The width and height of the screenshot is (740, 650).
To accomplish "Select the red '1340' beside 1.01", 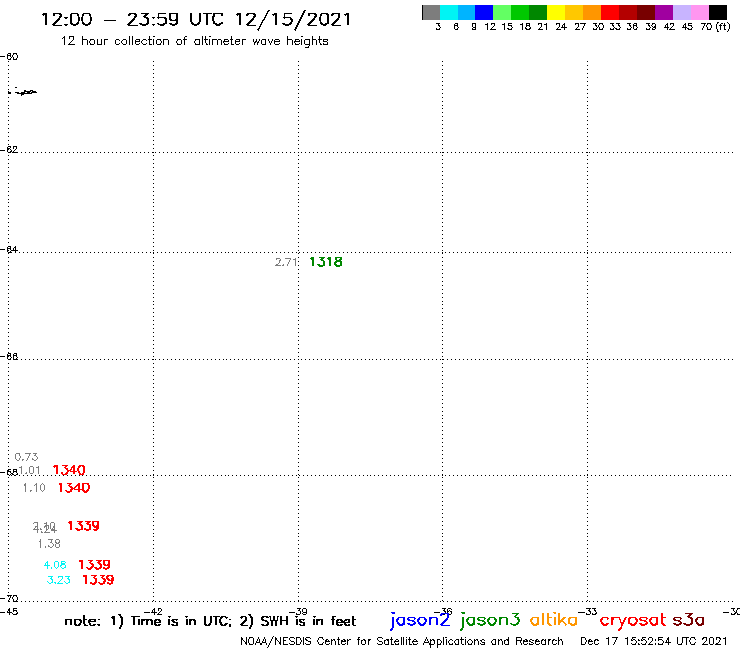I will [69, 470].
